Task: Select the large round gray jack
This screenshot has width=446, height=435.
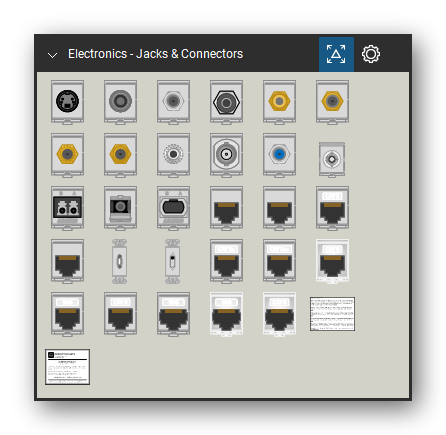Action: (x=120, y=102)
